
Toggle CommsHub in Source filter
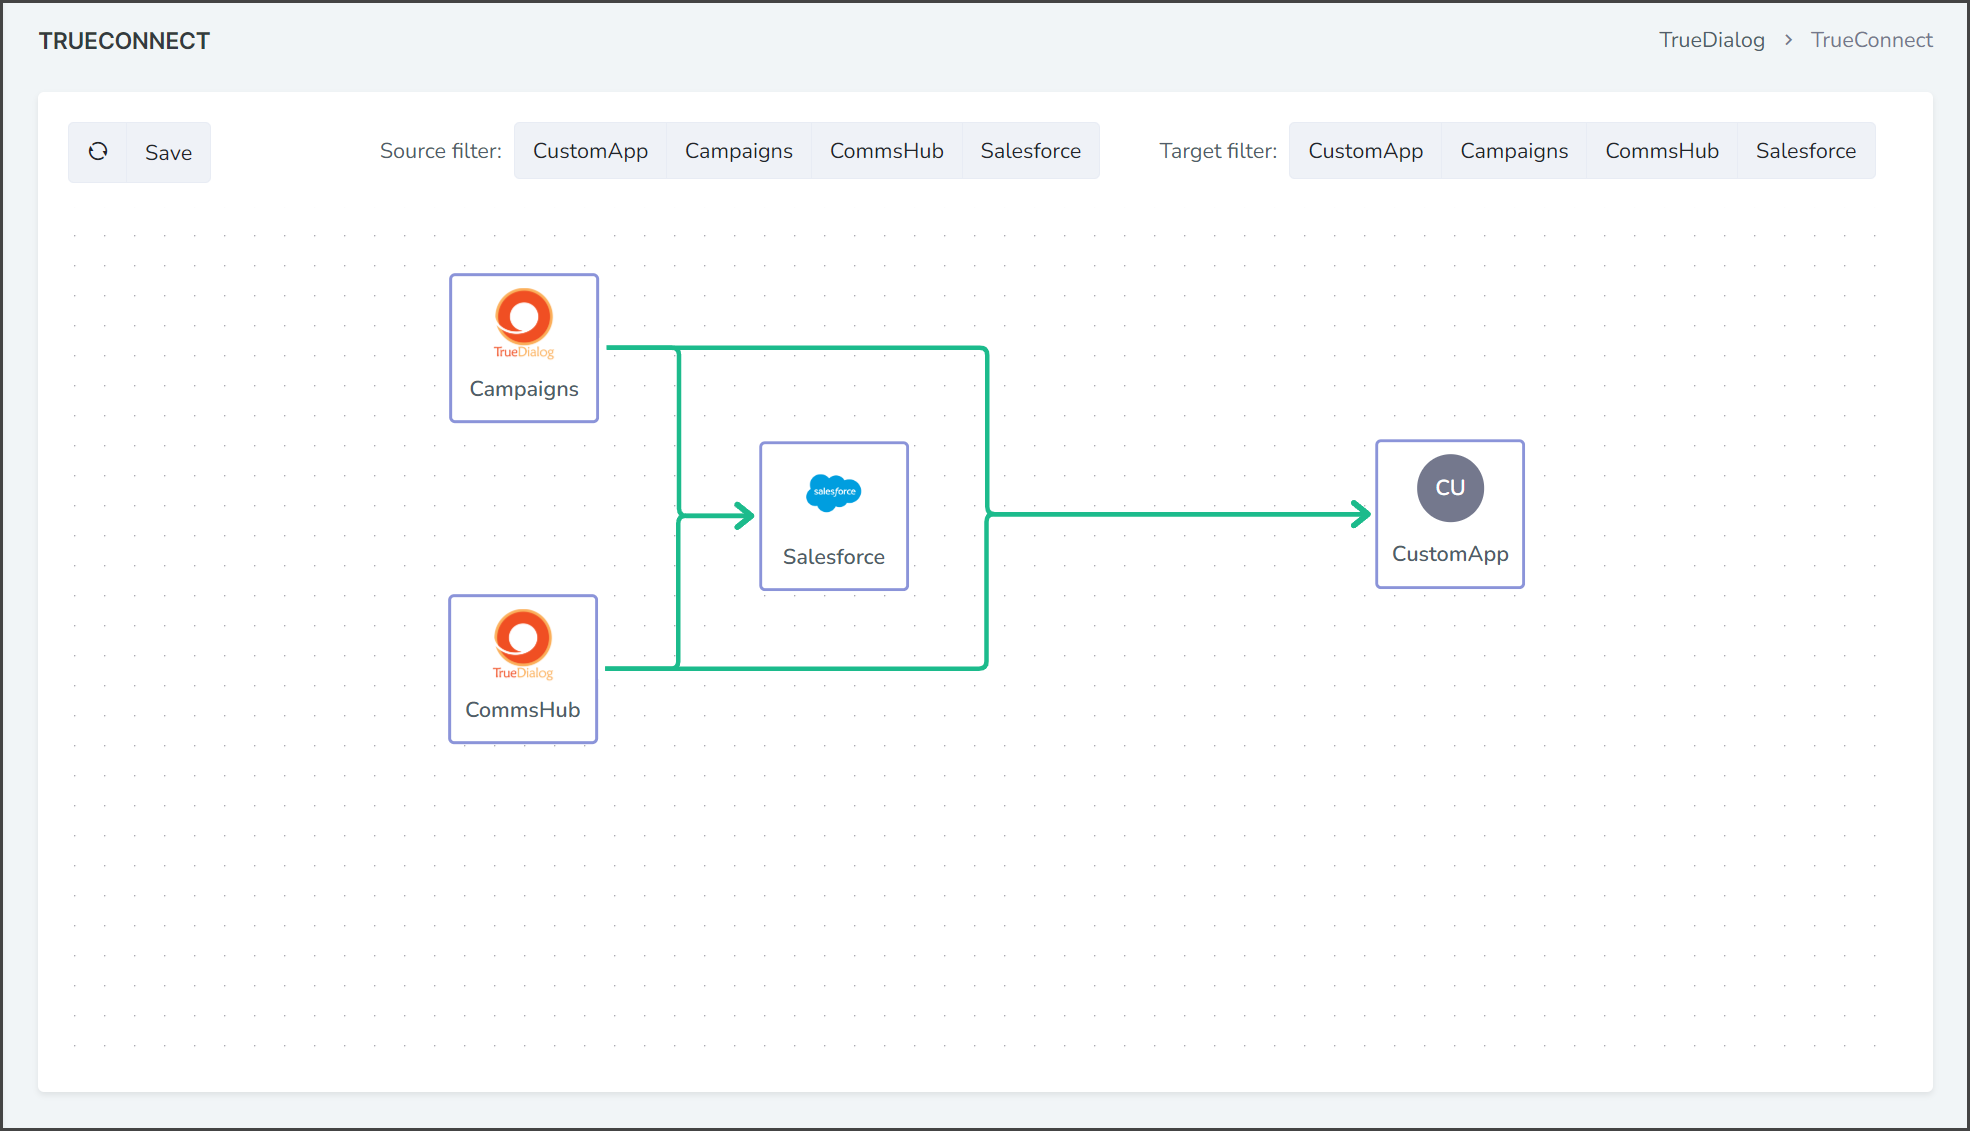pos(887,151)
